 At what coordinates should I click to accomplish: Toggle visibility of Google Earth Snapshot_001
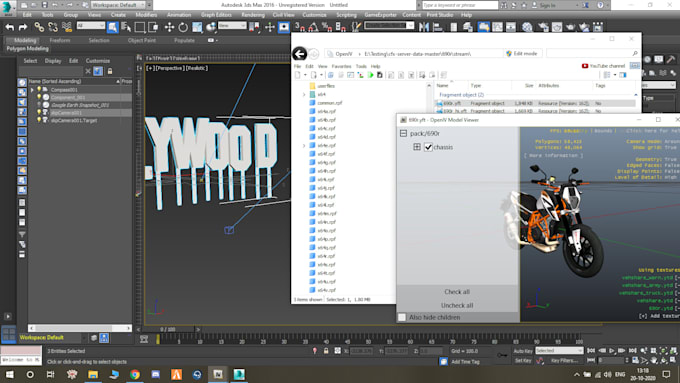pyautogui.click(x=39, y=105)
